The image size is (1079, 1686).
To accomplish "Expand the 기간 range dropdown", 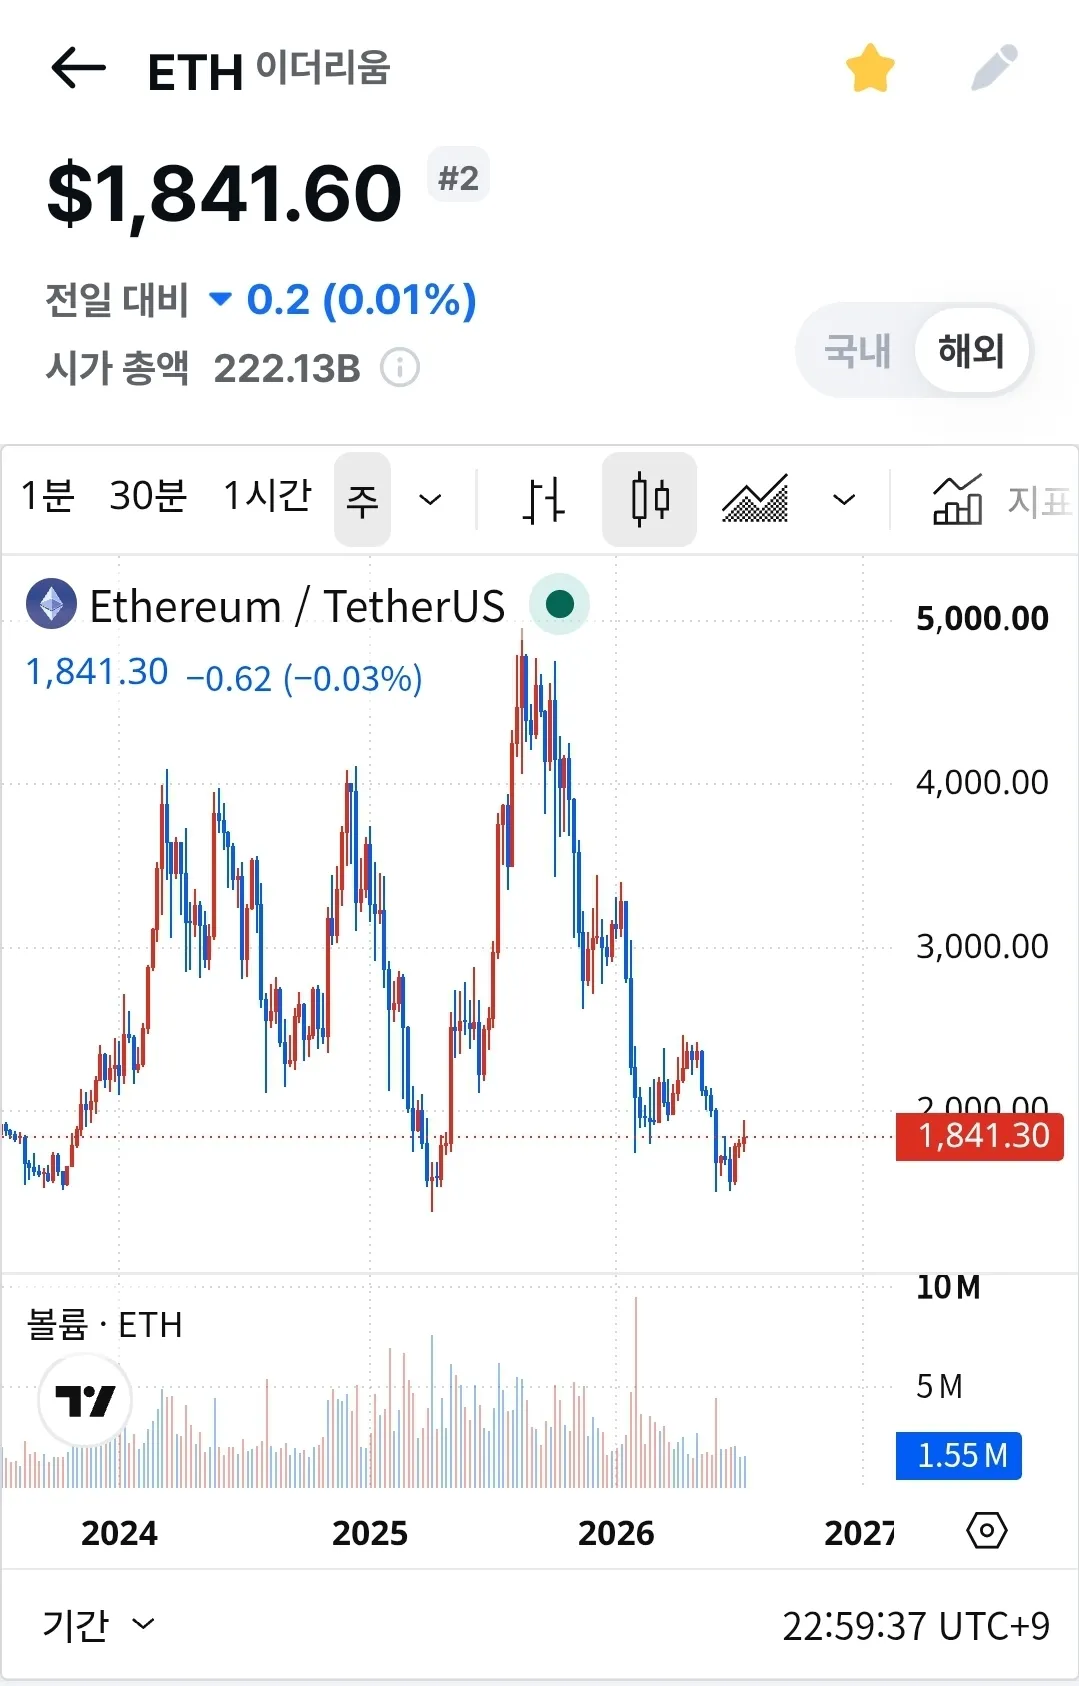I will 99,1625.
